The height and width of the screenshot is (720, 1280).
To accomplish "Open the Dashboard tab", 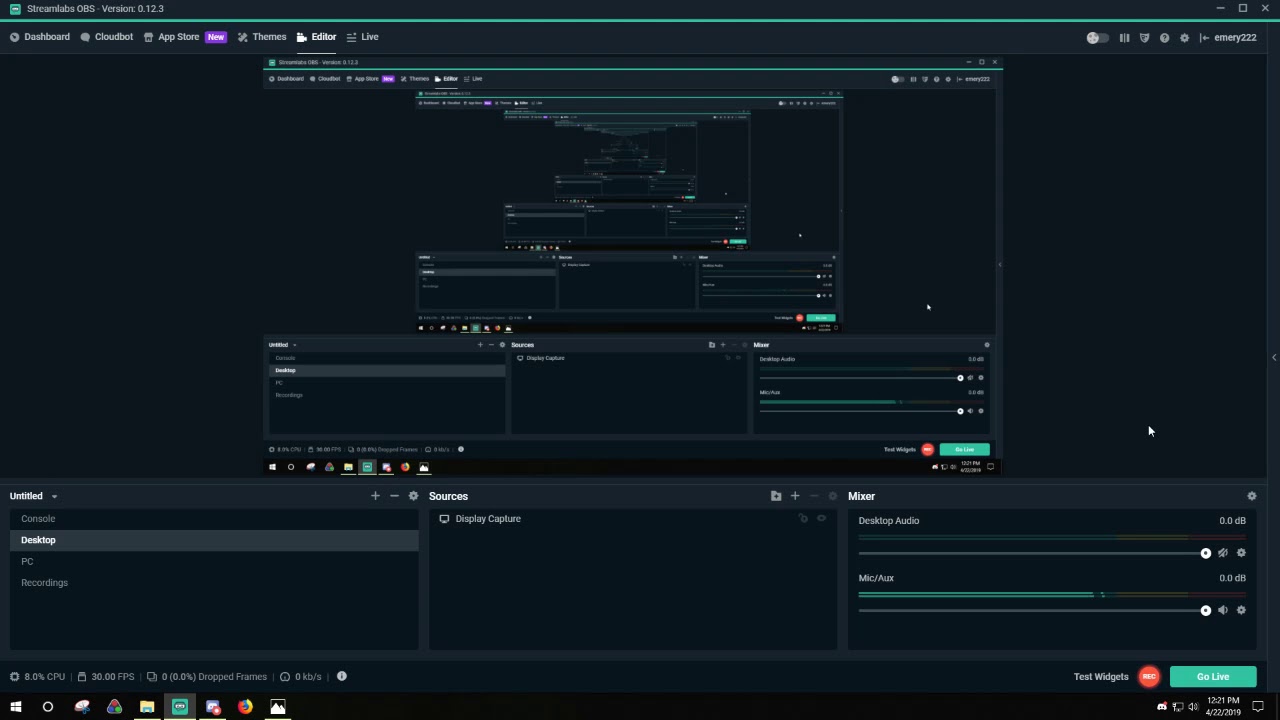I will [x=40, y=37].
